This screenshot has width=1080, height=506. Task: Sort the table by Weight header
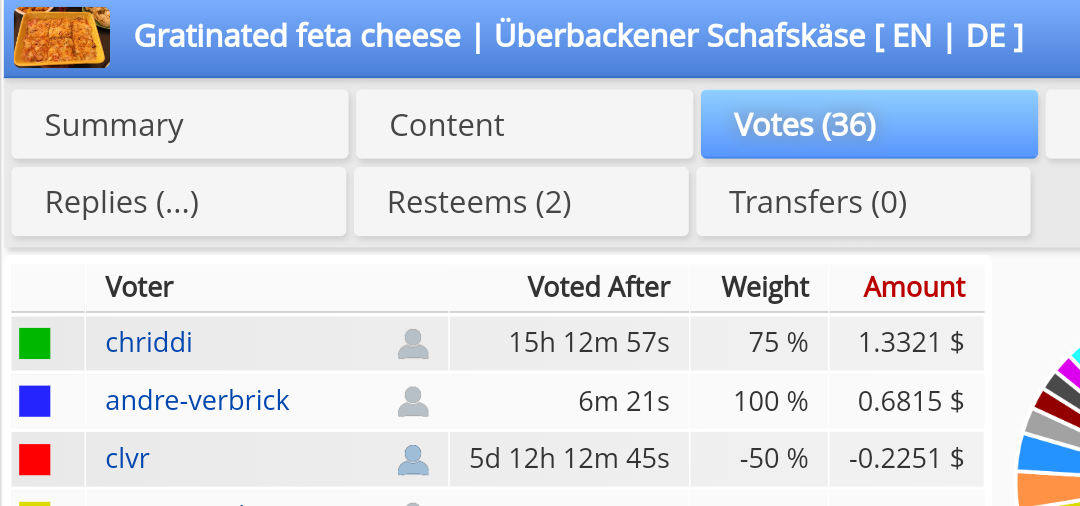point(765,288)
